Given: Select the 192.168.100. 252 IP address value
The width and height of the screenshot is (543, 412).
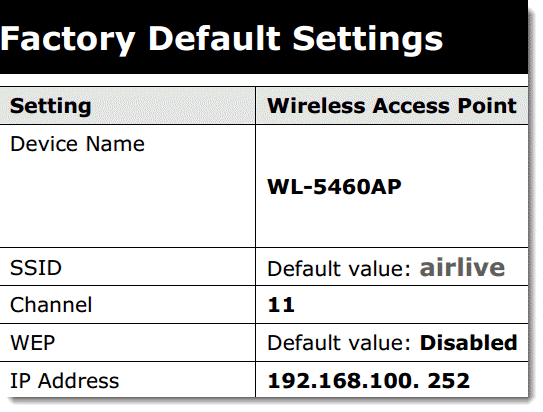Looking at the screenshot, I should (368, 381).
